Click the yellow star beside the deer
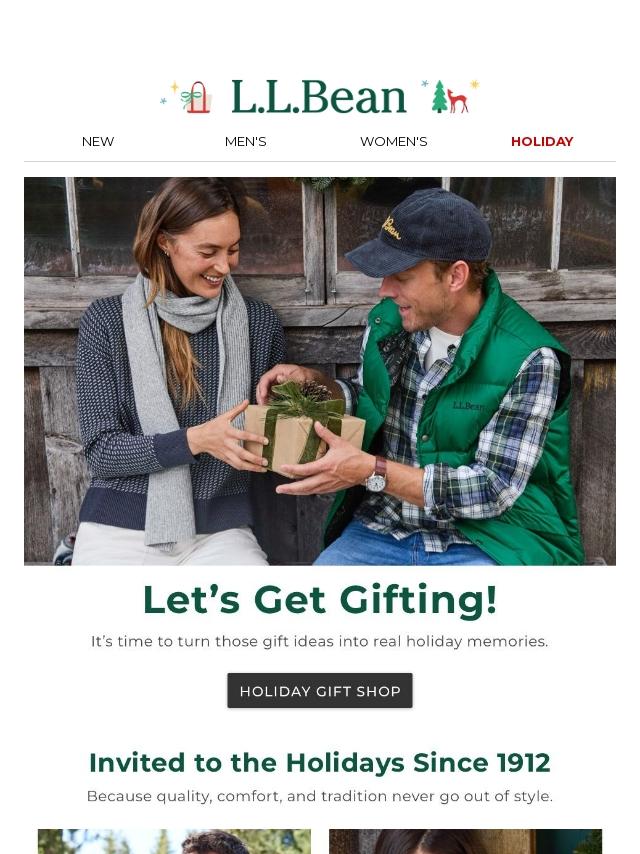This screenshot has width=640, height=854. pos(474,84)
